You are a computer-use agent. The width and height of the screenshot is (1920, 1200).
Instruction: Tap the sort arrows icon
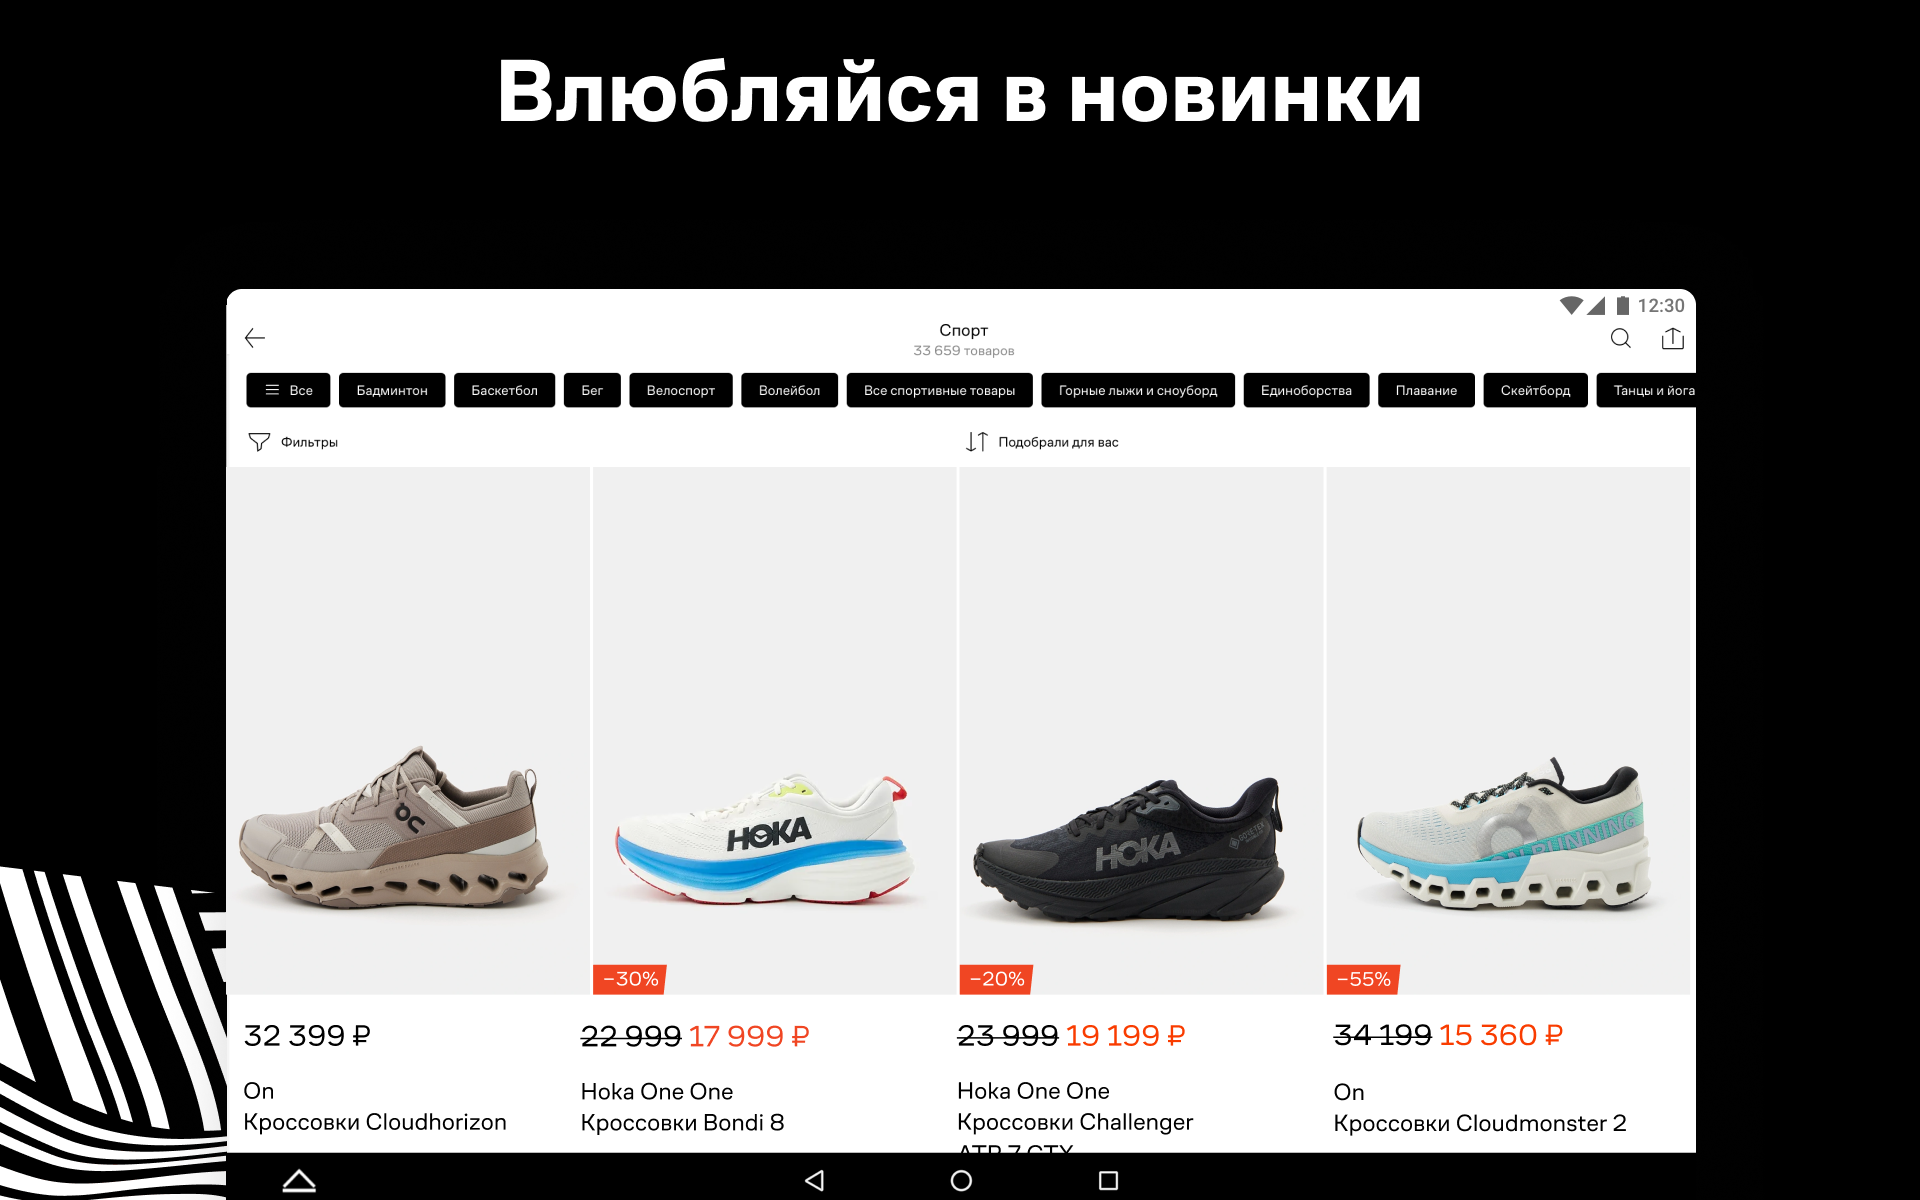pyautogui.click(x=976, y=442)
